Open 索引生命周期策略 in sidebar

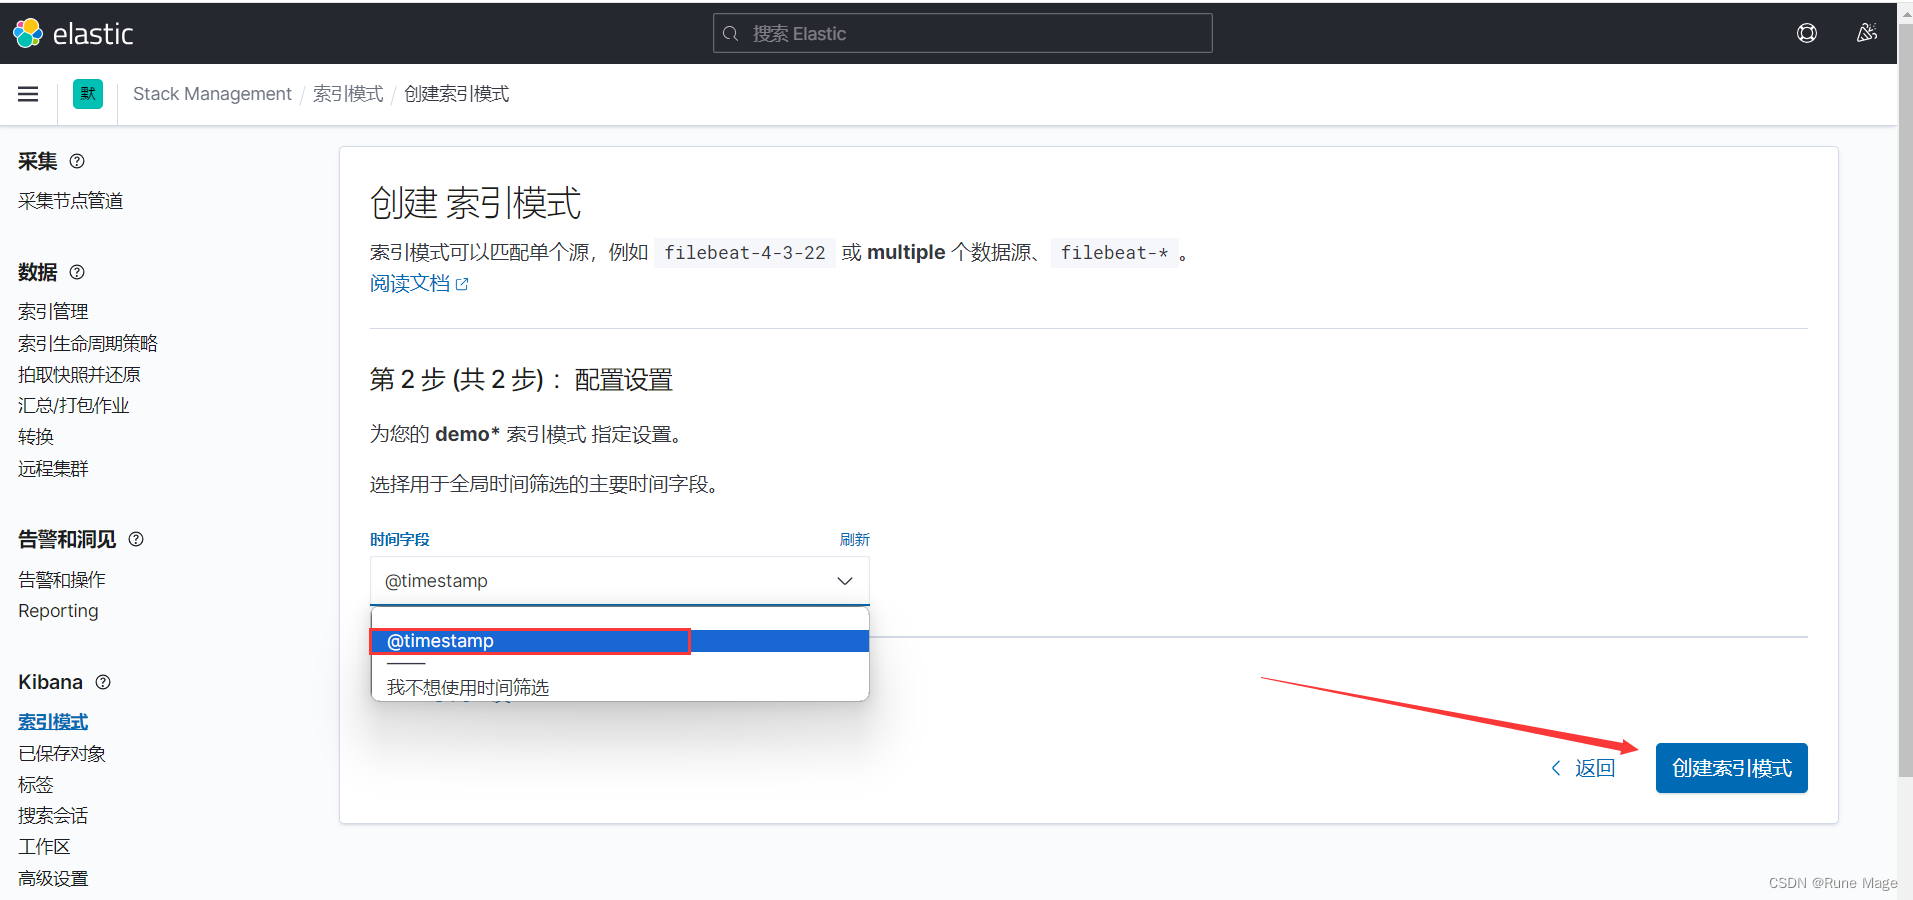click(x=88, y=343)
